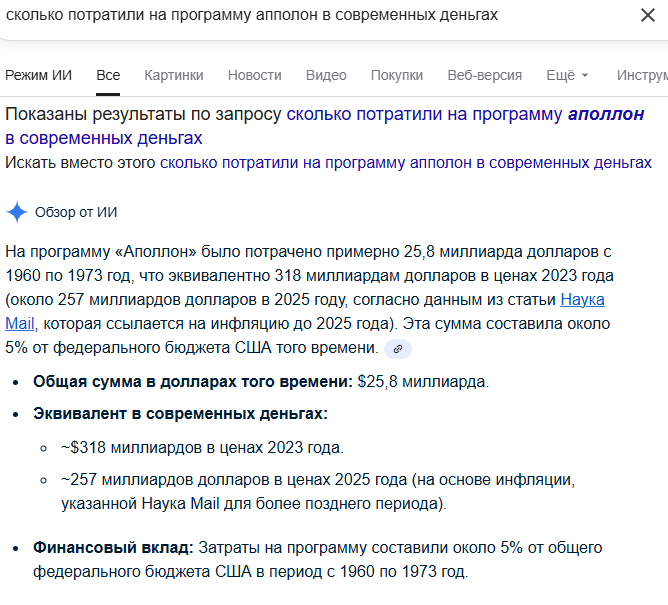Viewport: 668px width, 605px height.
Task: Clear the search query with the X icon
Action: 647,16
